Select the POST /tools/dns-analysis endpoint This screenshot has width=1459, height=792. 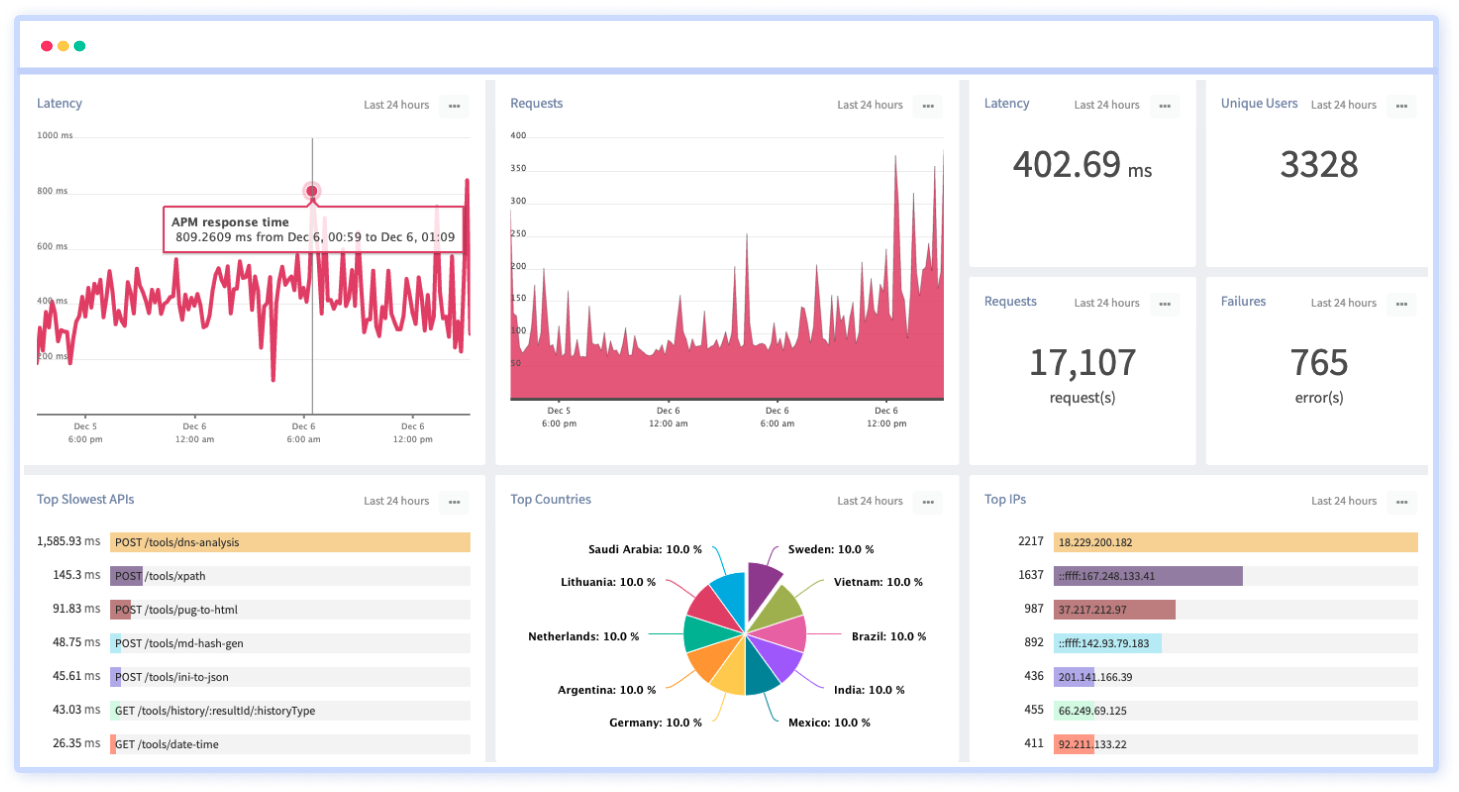[290, 542]
